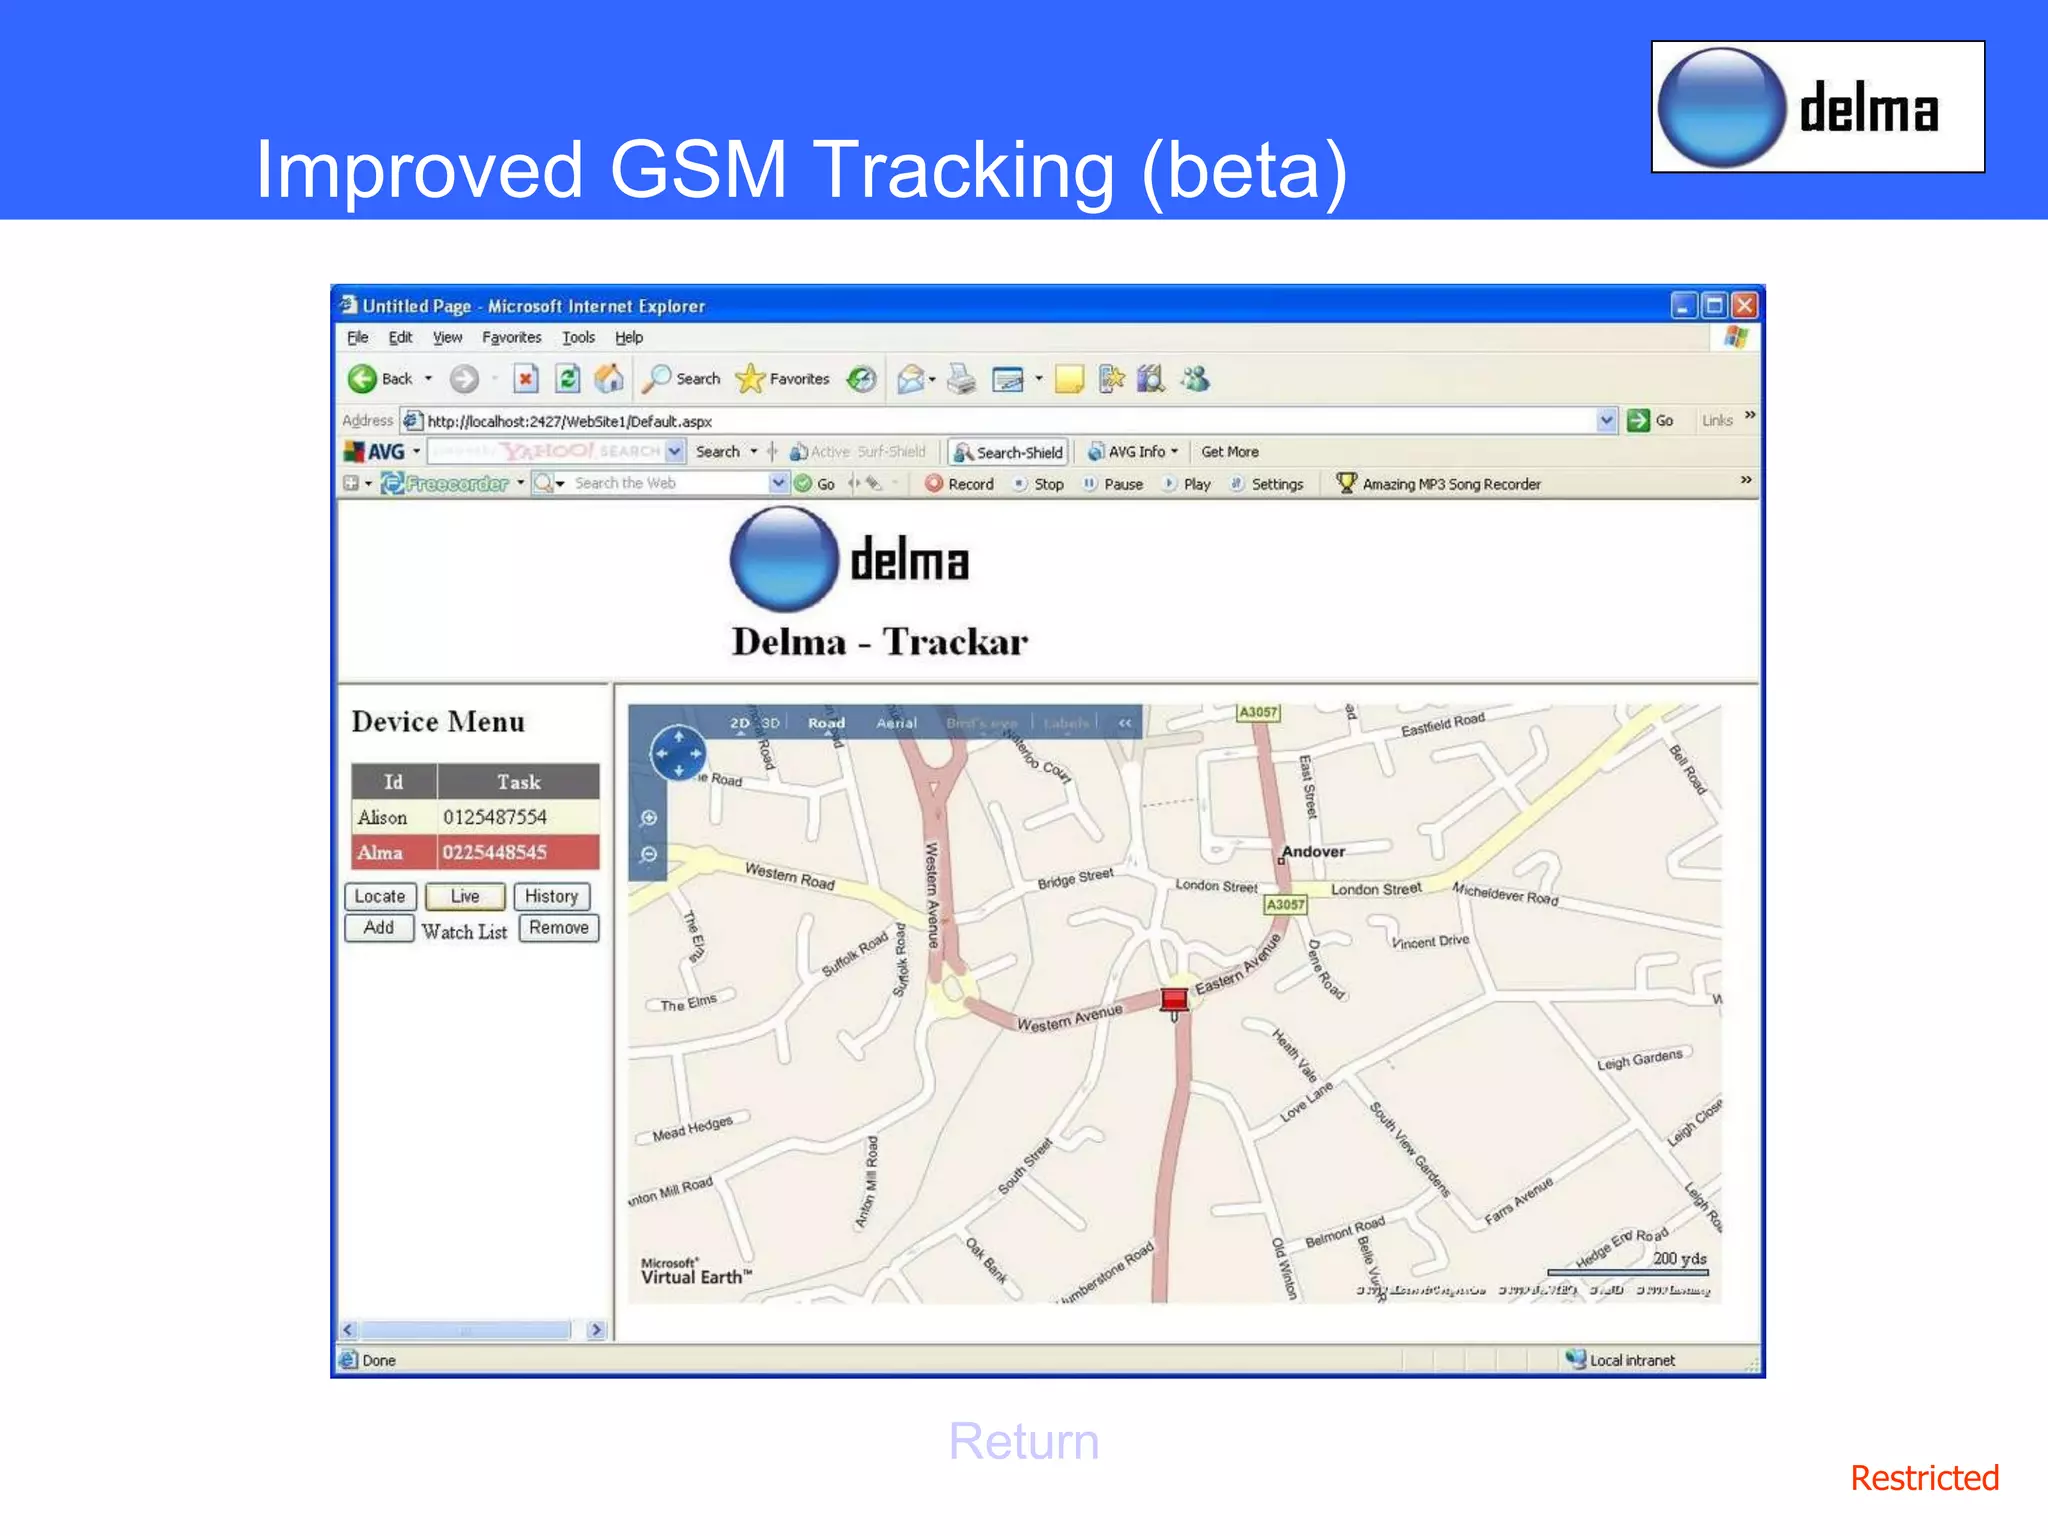
Task: Switch map to 2D mode
Action: point(740,722)
